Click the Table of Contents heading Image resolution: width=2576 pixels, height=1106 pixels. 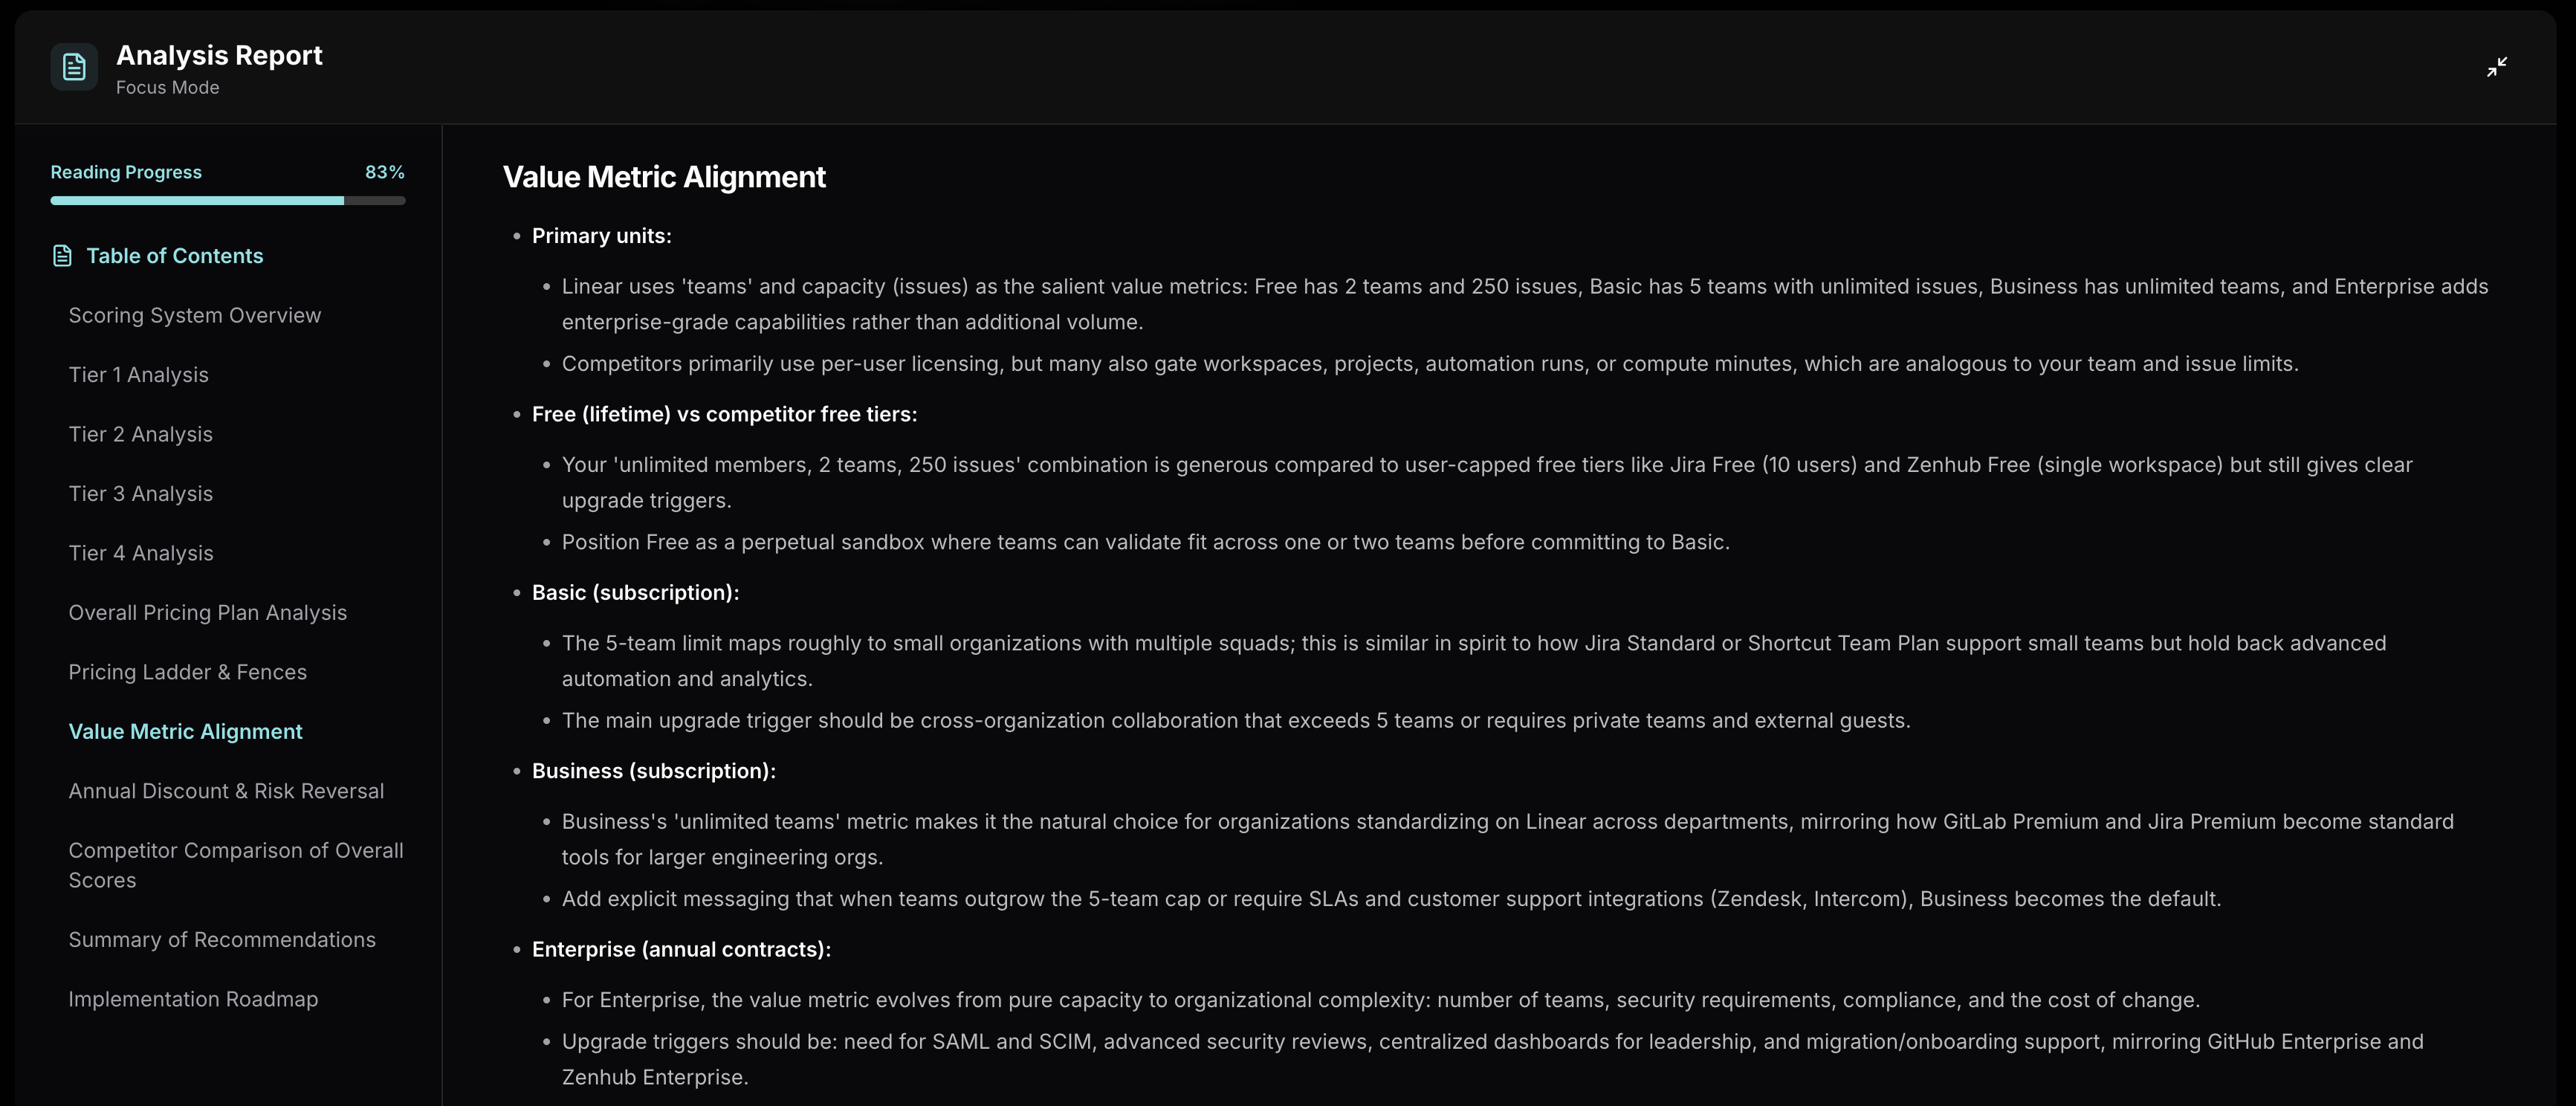174,256
